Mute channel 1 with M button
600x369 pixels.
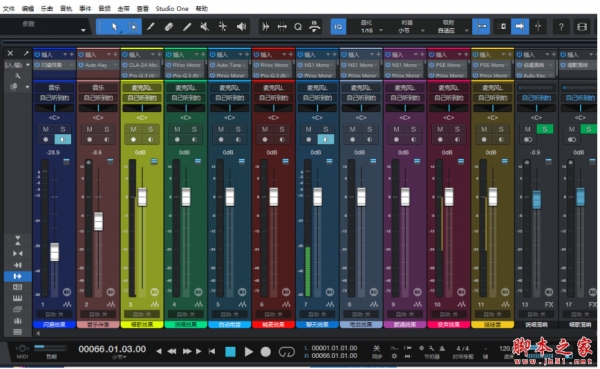46,129
